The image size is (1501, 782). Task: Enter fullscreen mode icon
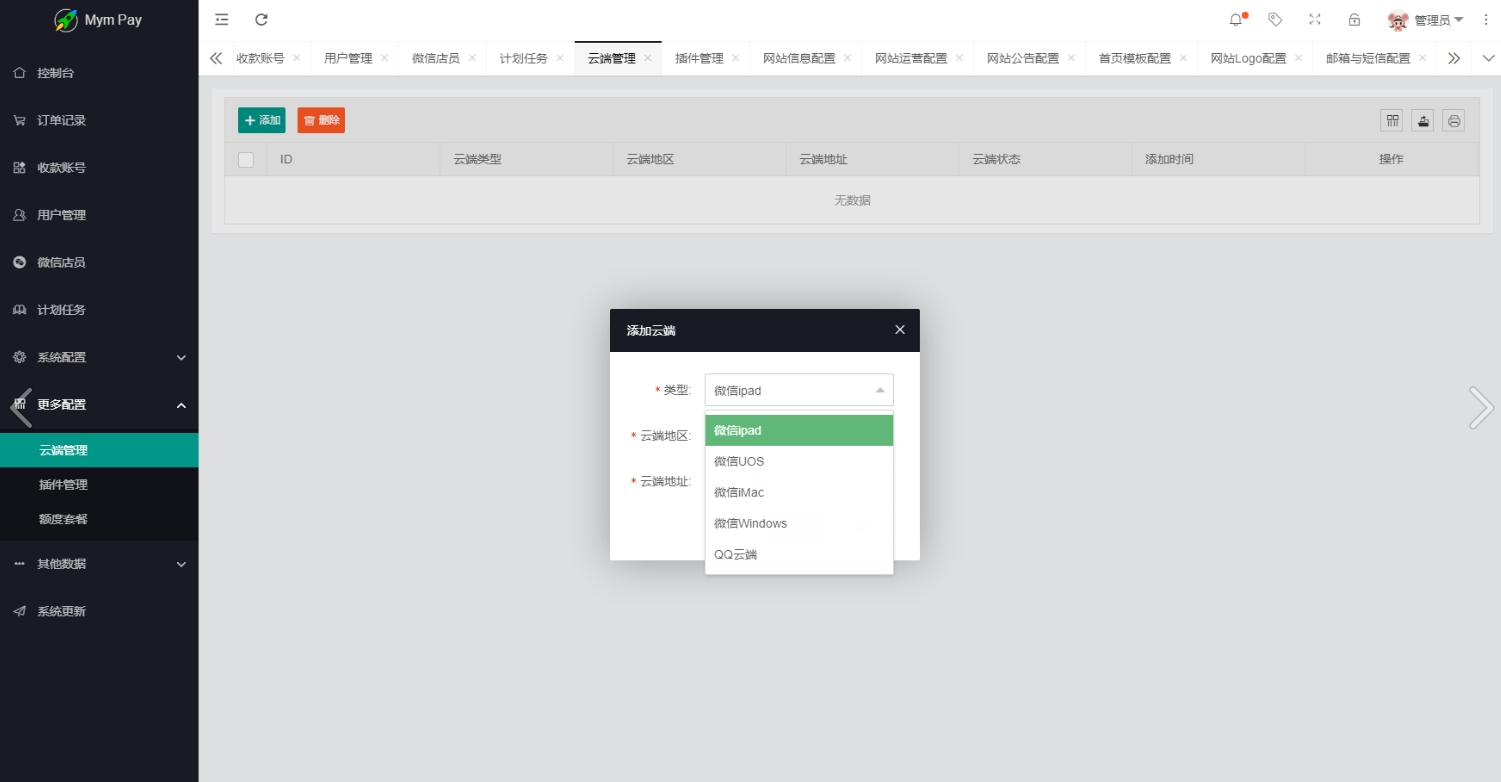1315,19
